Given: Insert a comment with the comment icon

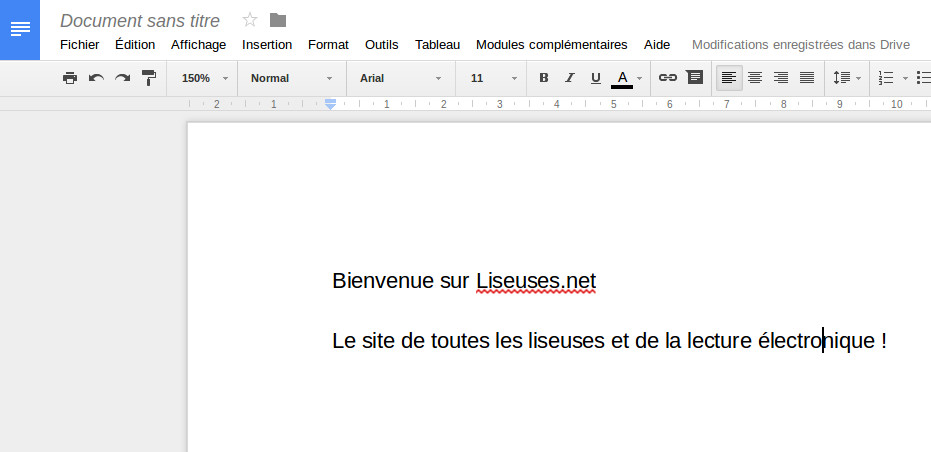Looking at the screenshot, I should (695, 77).
